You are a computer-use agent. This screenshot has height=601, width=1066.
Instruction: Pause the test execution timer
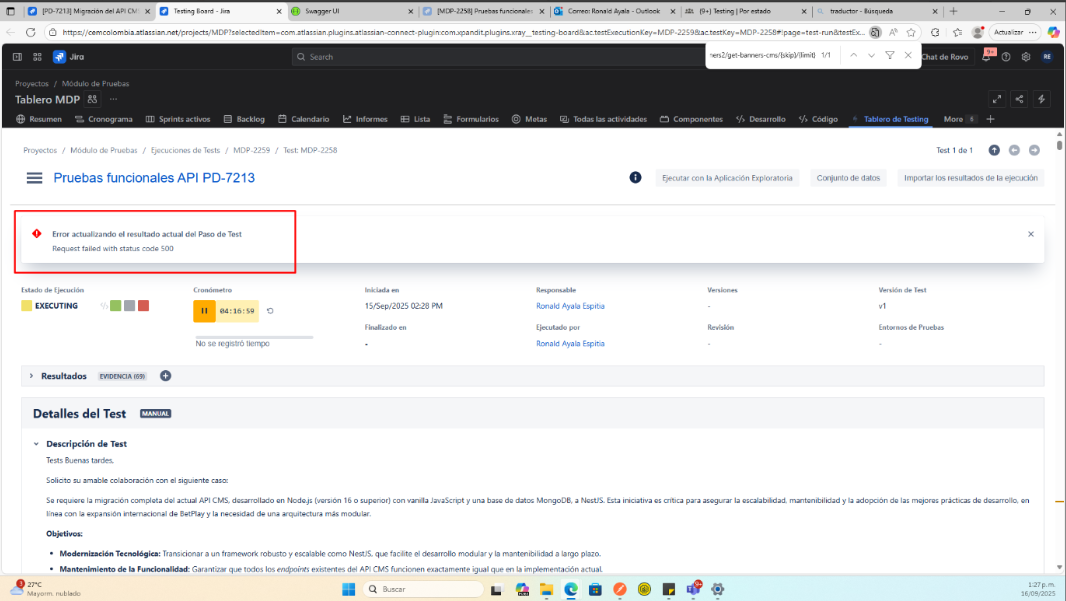click(x=204, y=311)
